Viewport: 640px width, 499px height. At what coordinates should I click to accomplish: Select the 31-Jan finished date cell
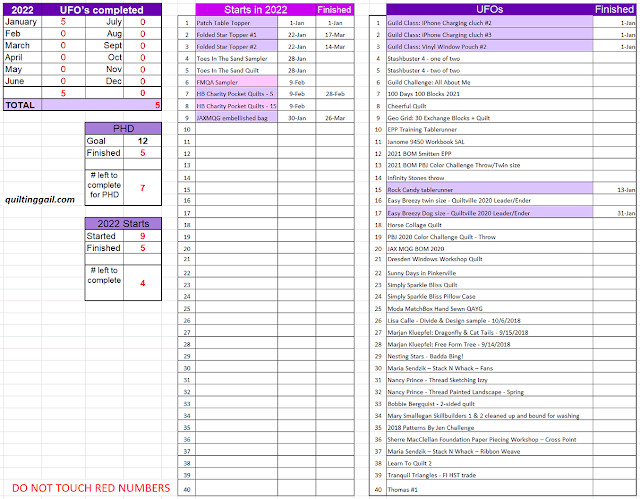[614, 213]
